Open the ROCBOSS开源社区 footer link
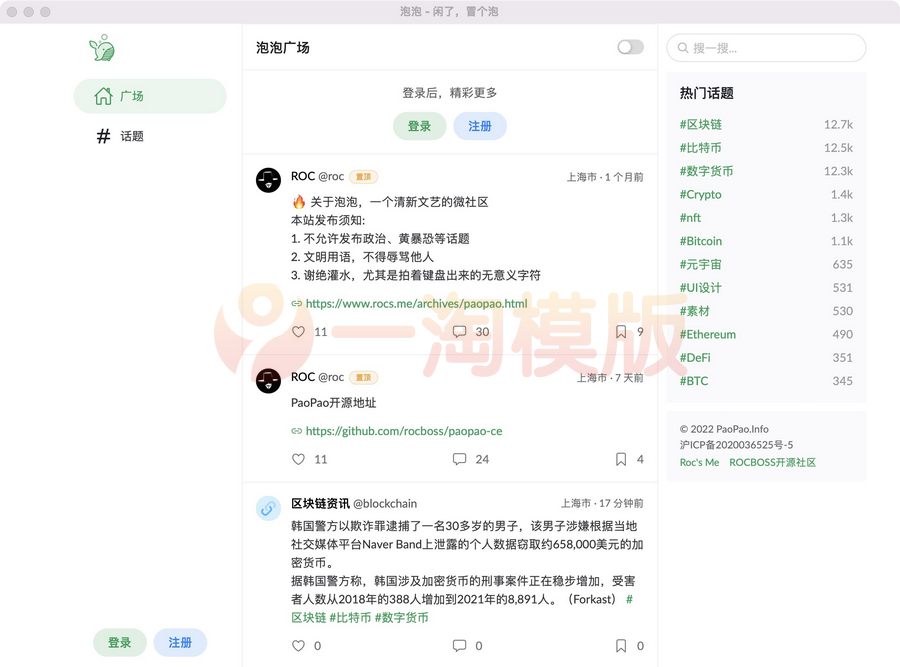The height and width of the screenshot is (667, 900). pyautogui.click(x=773, y=463)
